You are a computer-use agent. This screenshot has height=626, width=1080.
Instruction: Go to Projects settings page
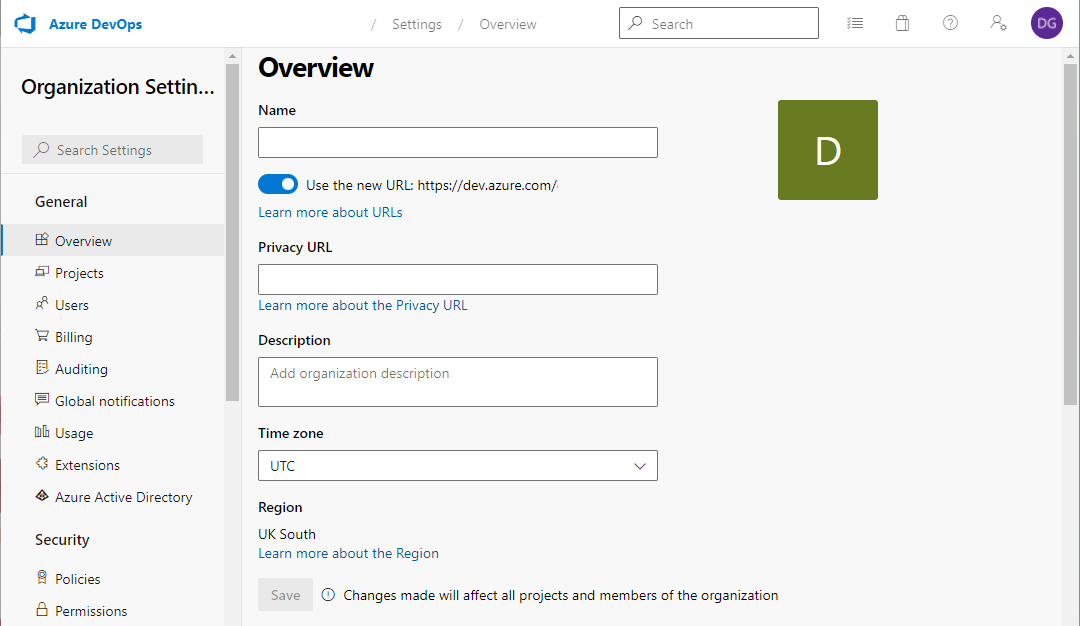click(x=113, y=273)
